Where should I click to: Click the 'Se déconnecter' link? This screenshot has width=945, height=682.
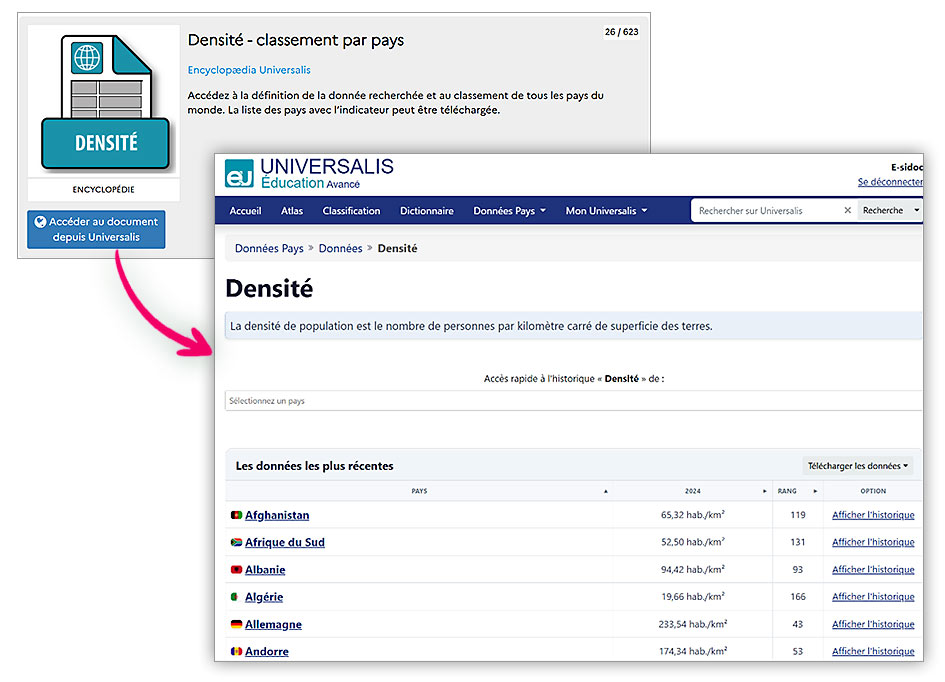coord(890,182)
